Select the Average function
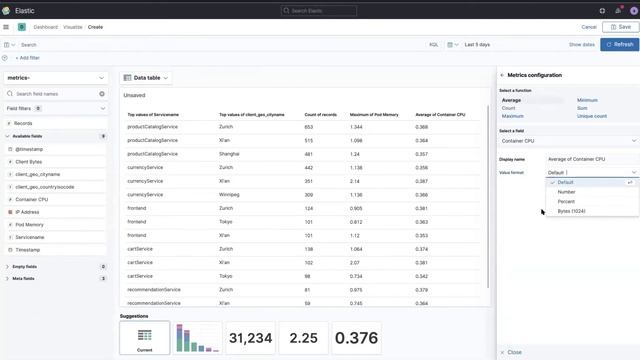The width and height of the screenshot is (640, 360). pyautogui.click(x=511, y=100)
